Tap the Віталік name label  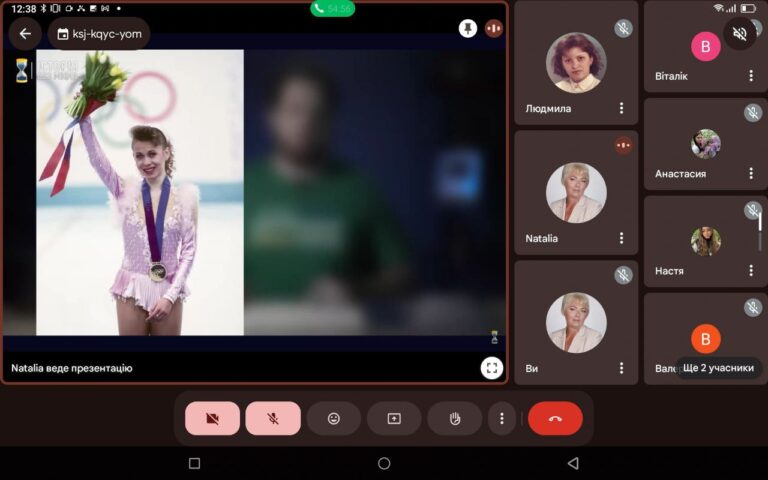coord(671,76)
